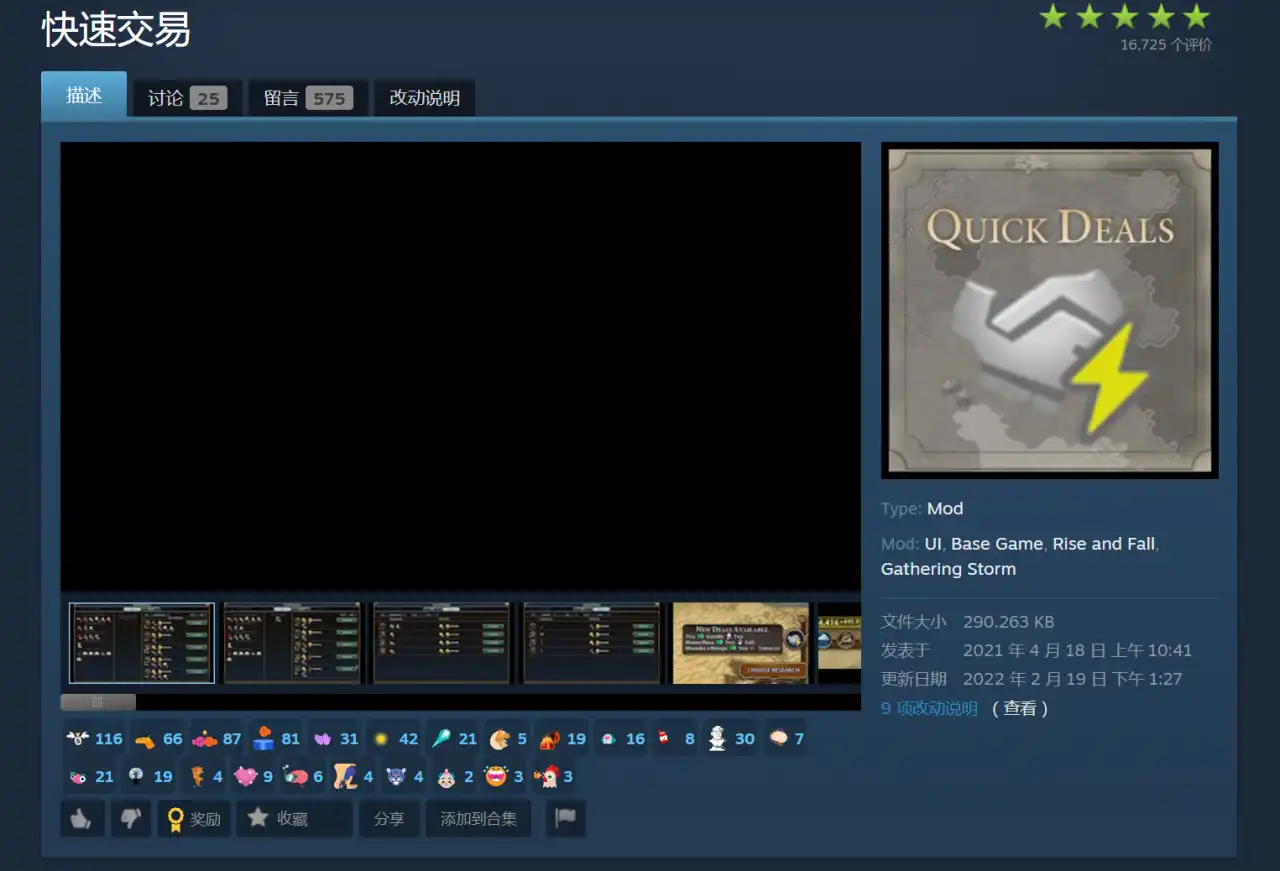Open the 添加到合集 add to collection button
This screenshot has width=1280, height=871.
coord(479,818)
